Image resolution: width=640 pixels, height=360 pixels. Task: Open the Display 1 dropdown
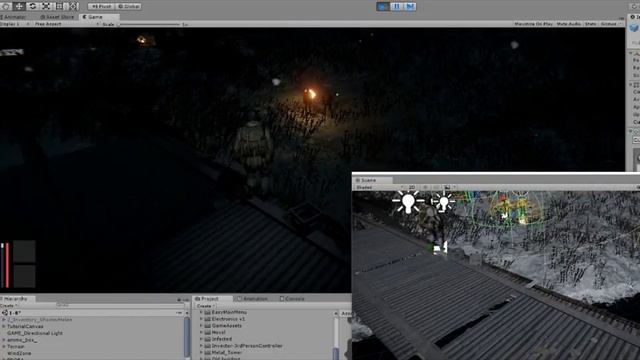pyautogui.click(x=15, y=24)
